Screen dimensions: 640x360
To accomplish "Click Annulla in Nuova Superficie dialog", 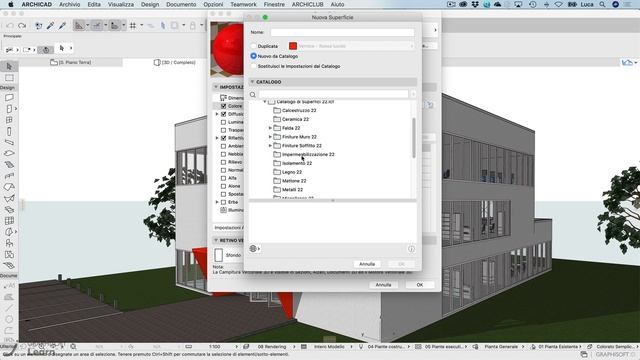I will [x=367, y=264].
